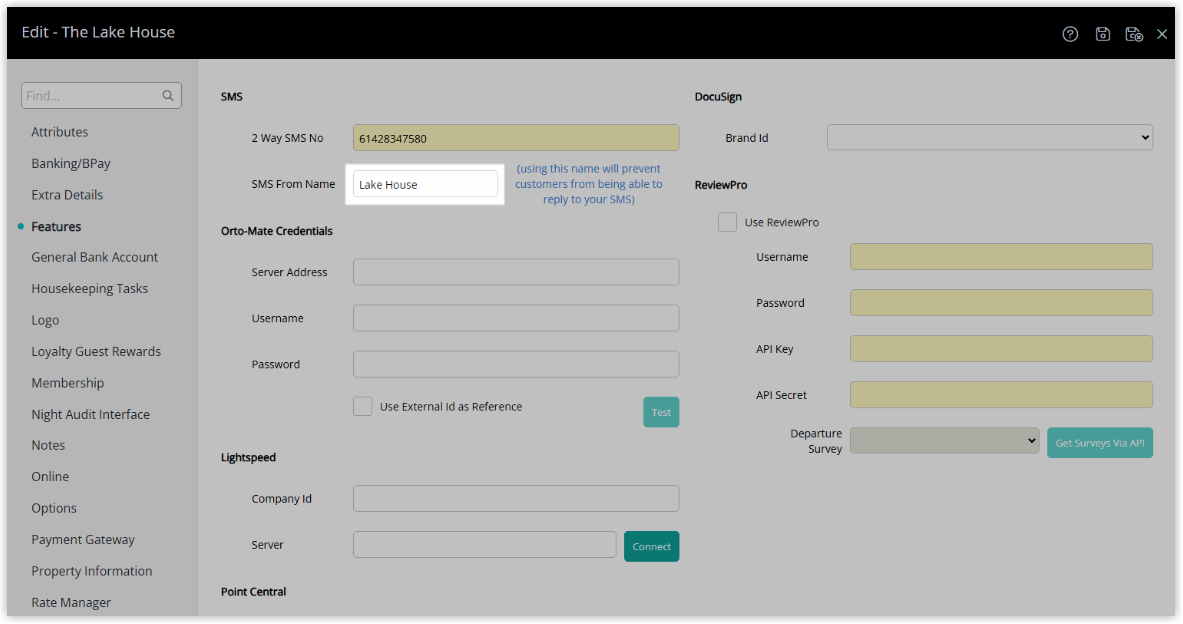Click the Point Central heading
Viewport: 1183px width, 624px height.
(x=254, y=592)
